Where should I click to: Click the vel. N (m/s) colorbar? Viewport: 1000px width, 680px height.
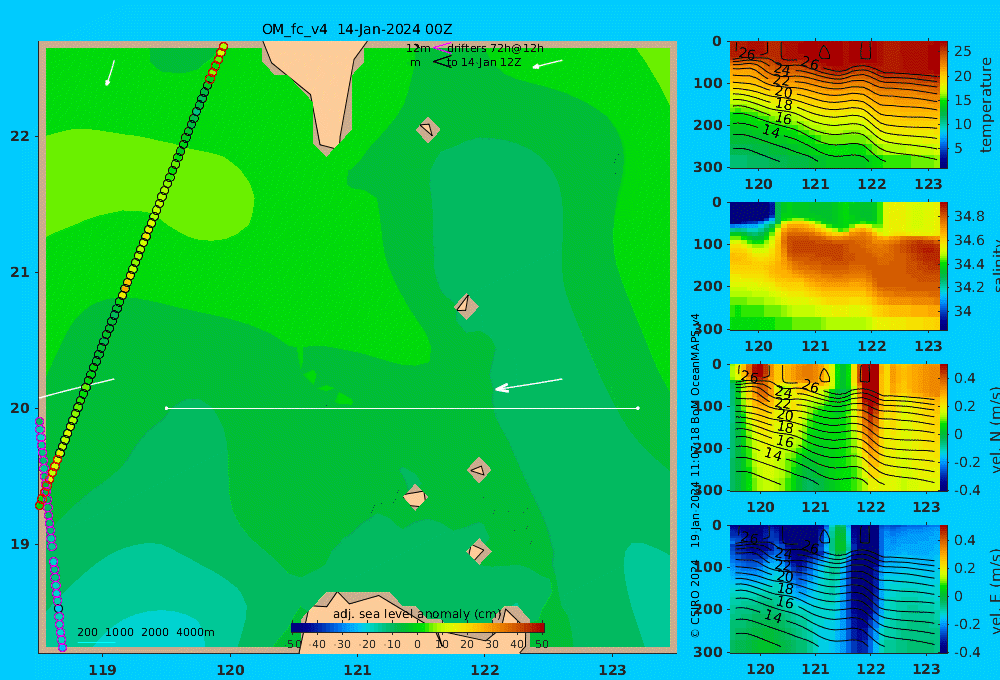943,427
